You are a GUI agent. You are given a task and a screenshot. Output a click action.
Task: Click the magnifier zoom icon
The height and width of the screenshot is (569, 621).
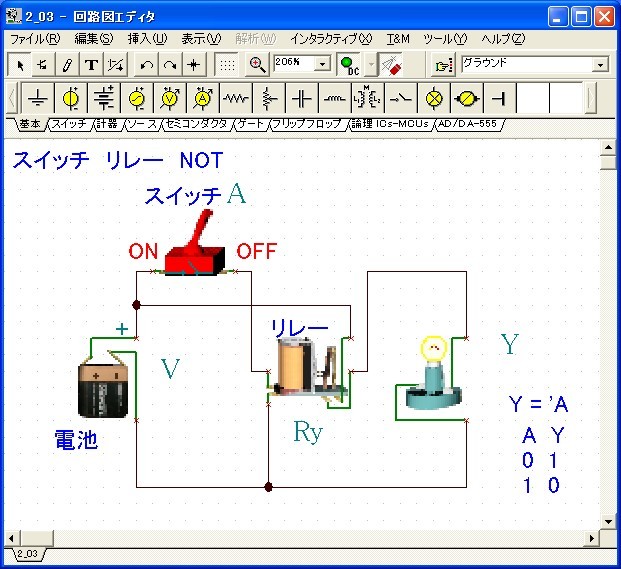pyautogui.click(x=257, y=64)
